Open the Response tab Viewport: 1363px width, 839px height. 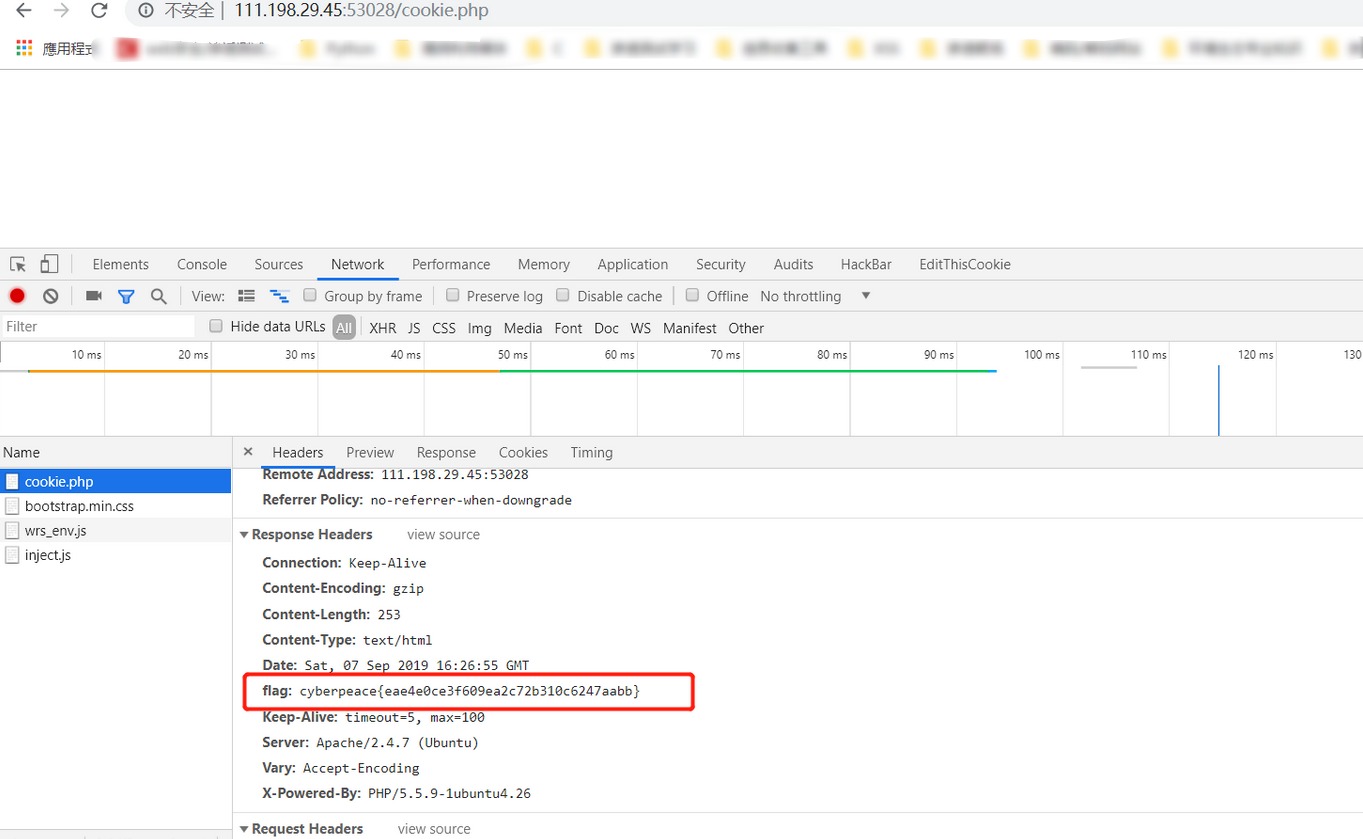446,452
